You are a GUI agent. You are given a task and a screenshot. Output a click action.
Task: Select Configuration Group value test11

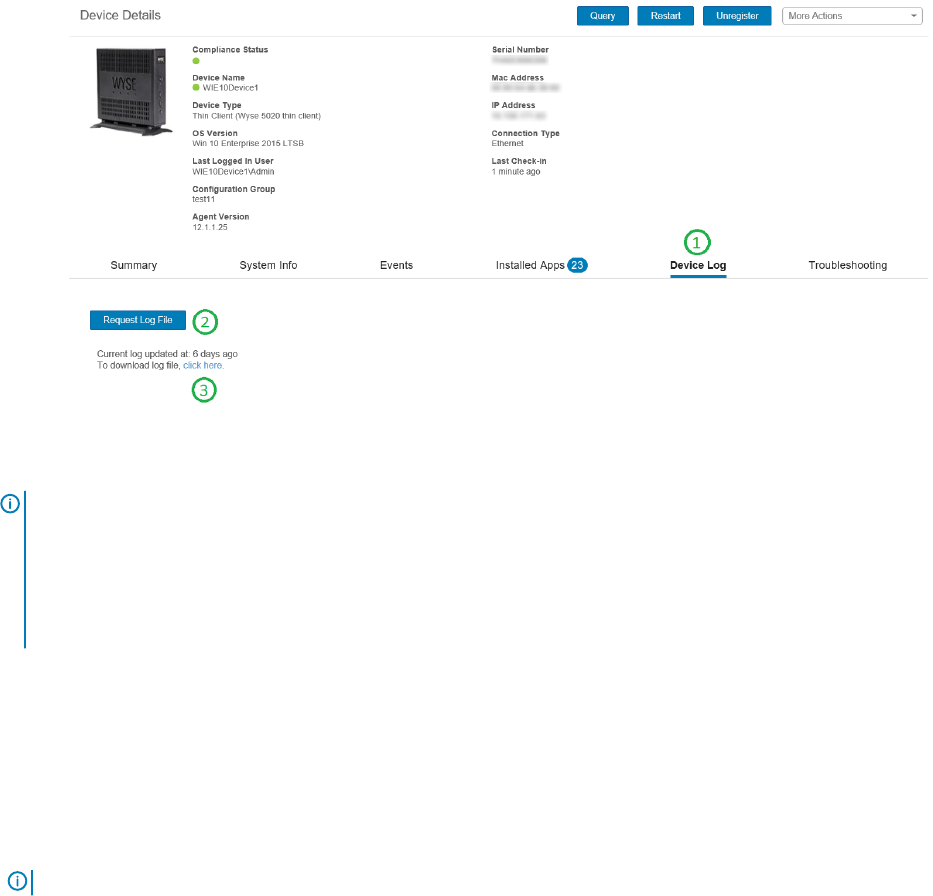(x=203, y=199)
